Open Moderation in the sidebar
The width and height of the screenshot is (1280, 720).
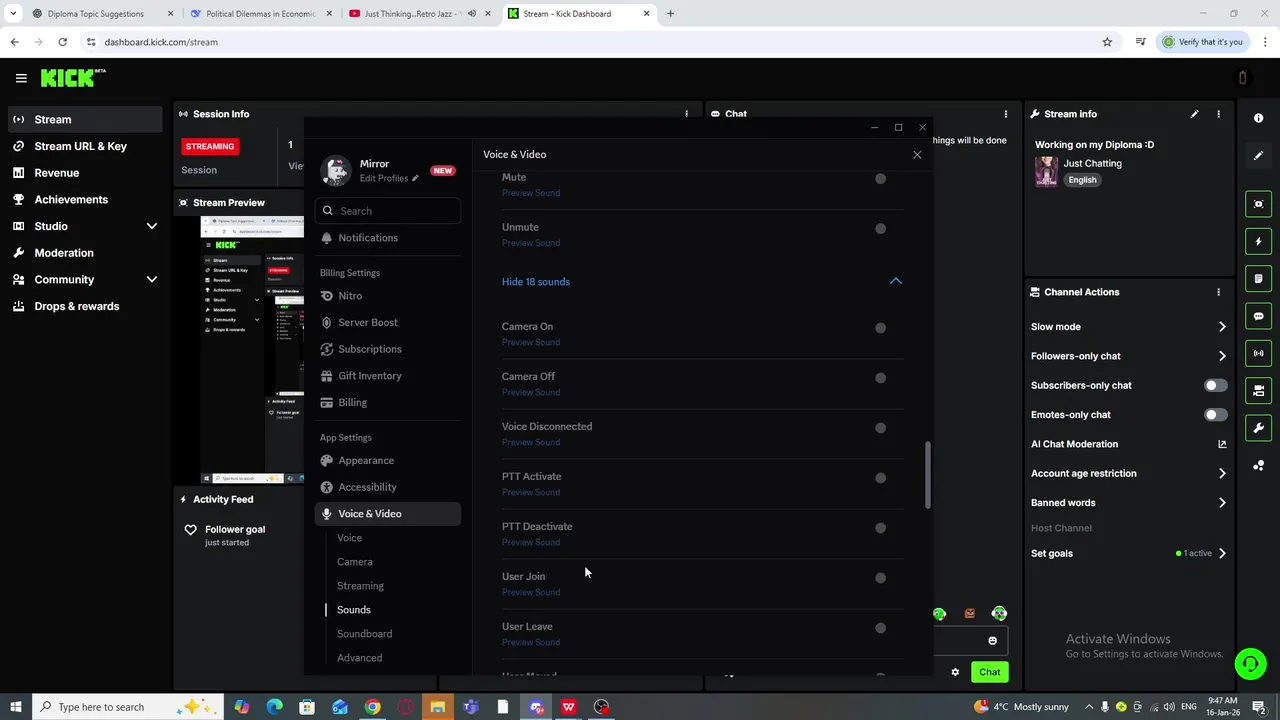click(64, 253)
